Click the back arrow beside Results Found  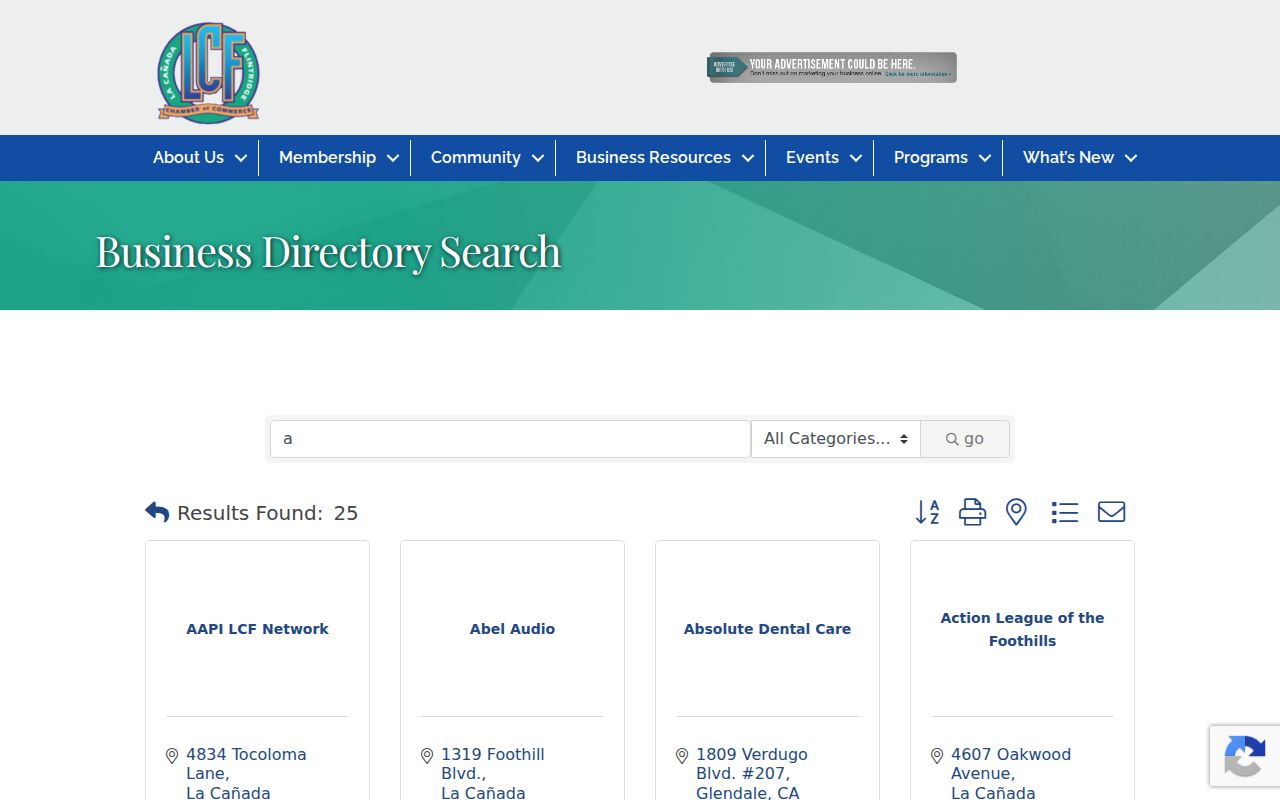click(x=157, y=512)
